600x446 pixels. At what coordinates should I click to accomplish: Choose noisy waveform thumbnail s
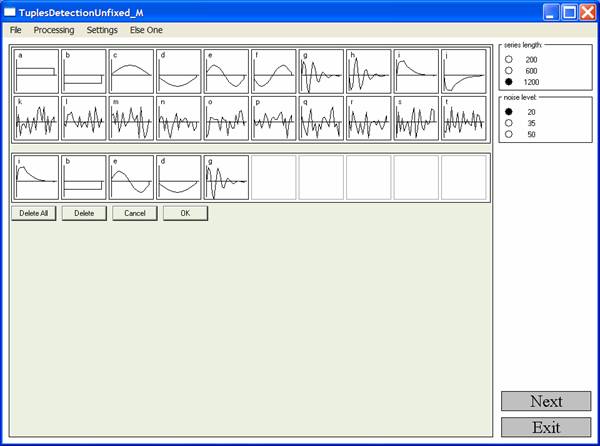(x=416, y=118)
